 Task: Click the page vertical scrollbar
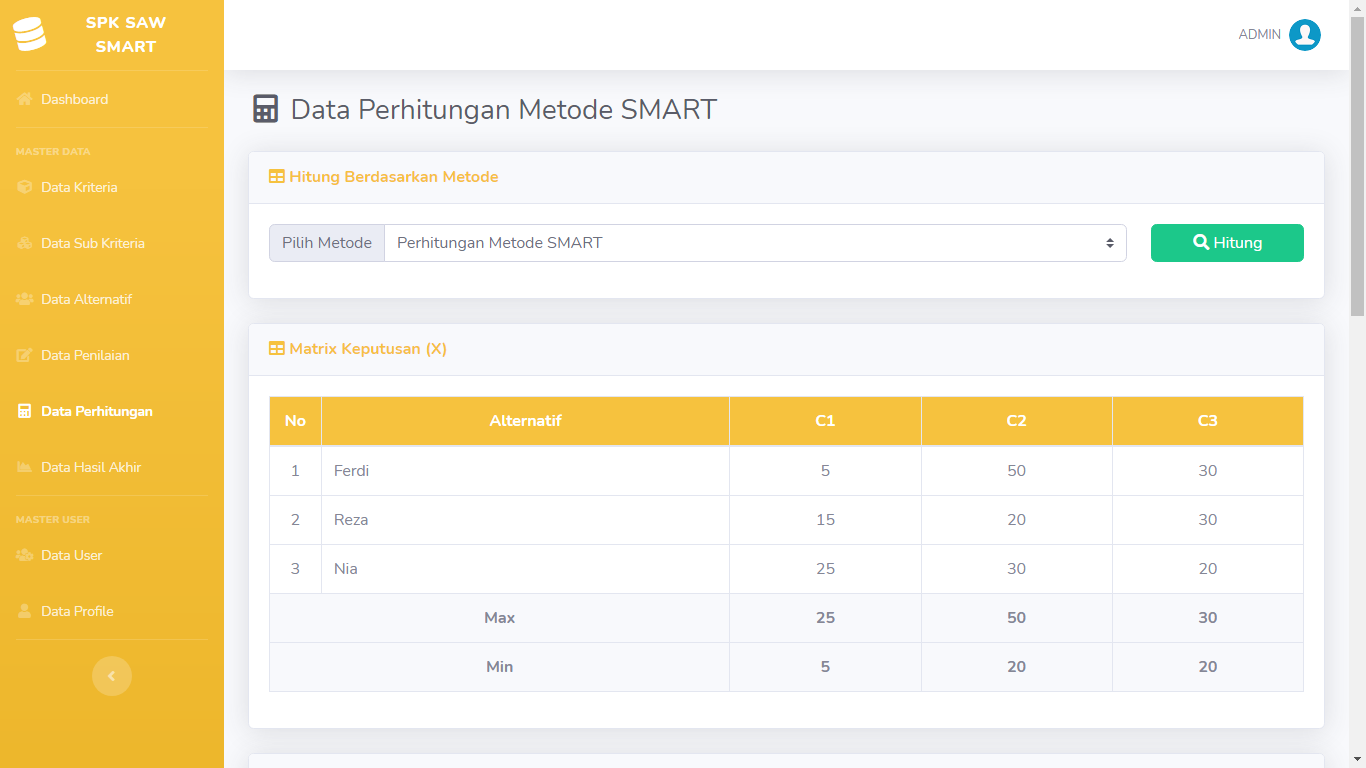click(x=1357, y=165)
